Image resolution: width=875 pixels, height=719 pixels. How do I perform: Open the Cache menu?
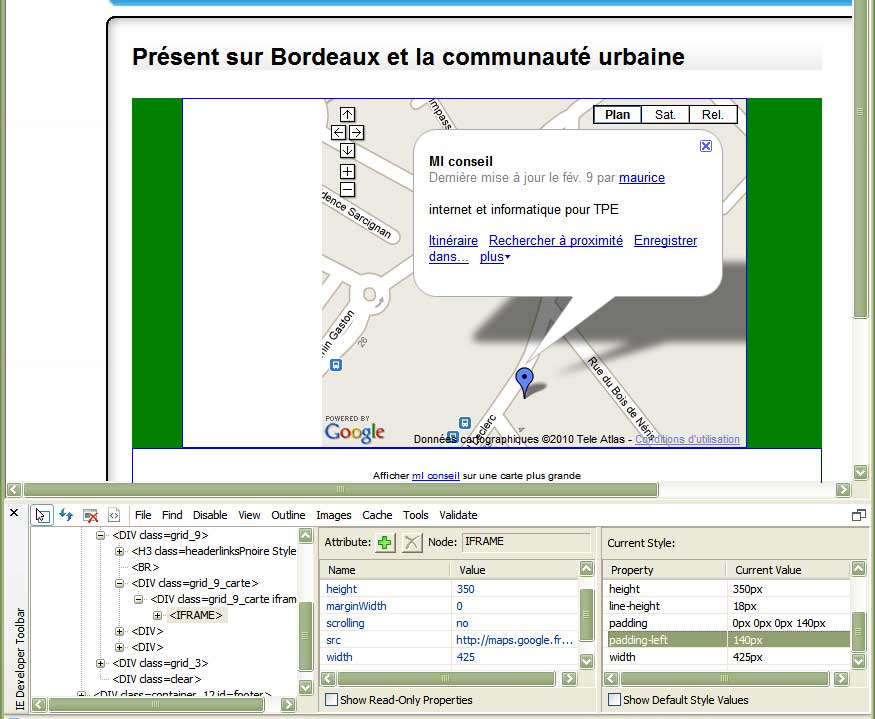[377, 515]
